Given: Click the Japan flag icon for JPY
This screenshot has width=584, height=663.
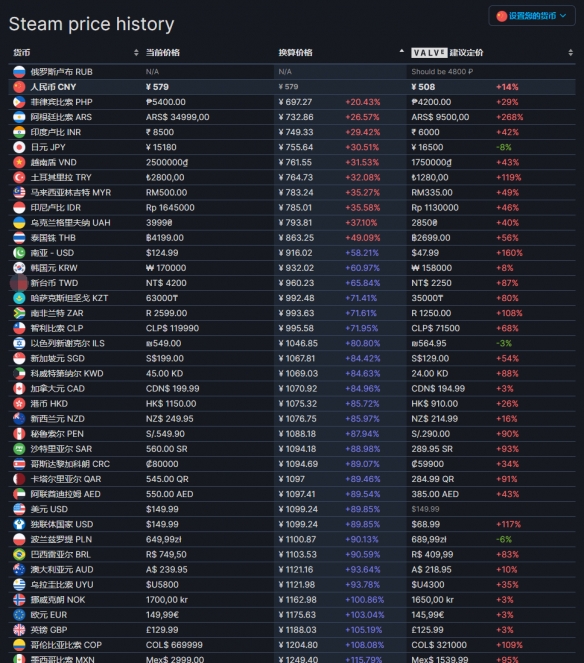Looking at the screenshot, I should coord(19,147).
